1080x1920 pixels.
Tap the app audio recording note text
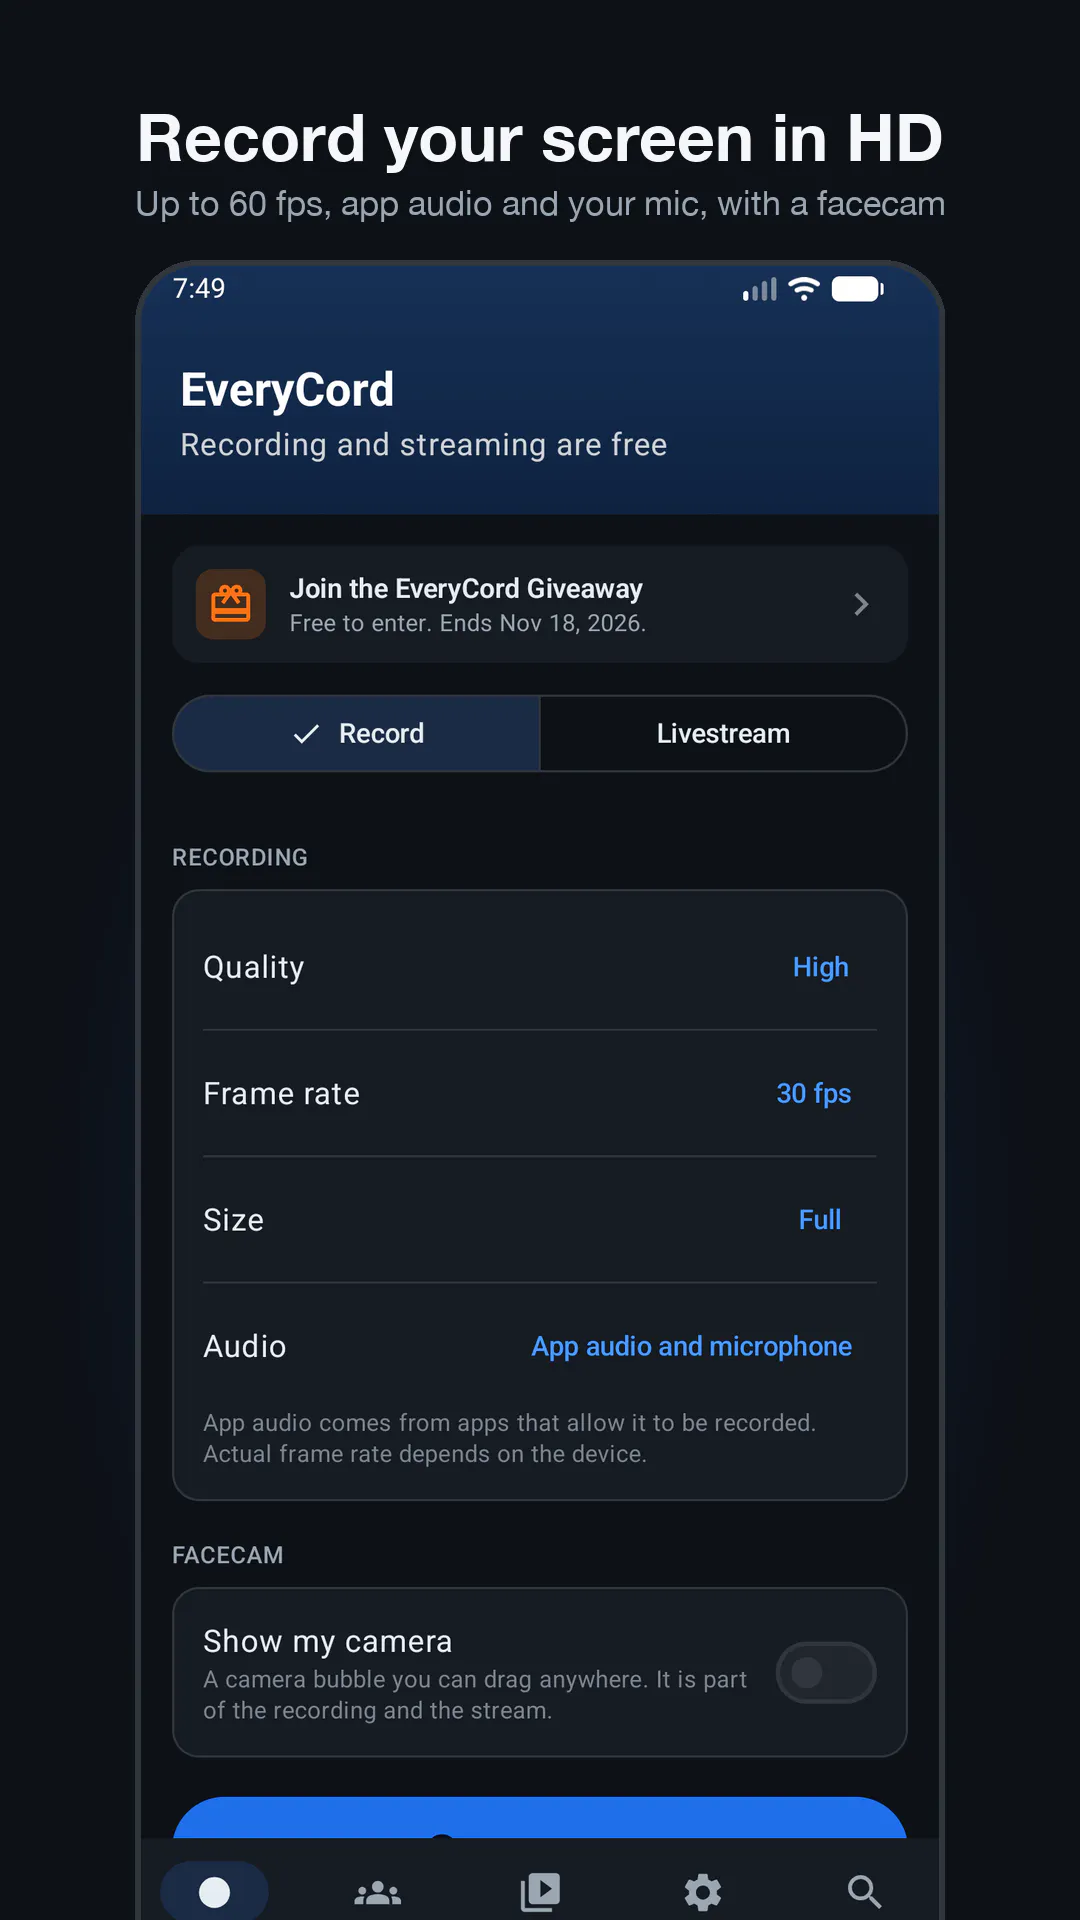tap(510, 1438)
